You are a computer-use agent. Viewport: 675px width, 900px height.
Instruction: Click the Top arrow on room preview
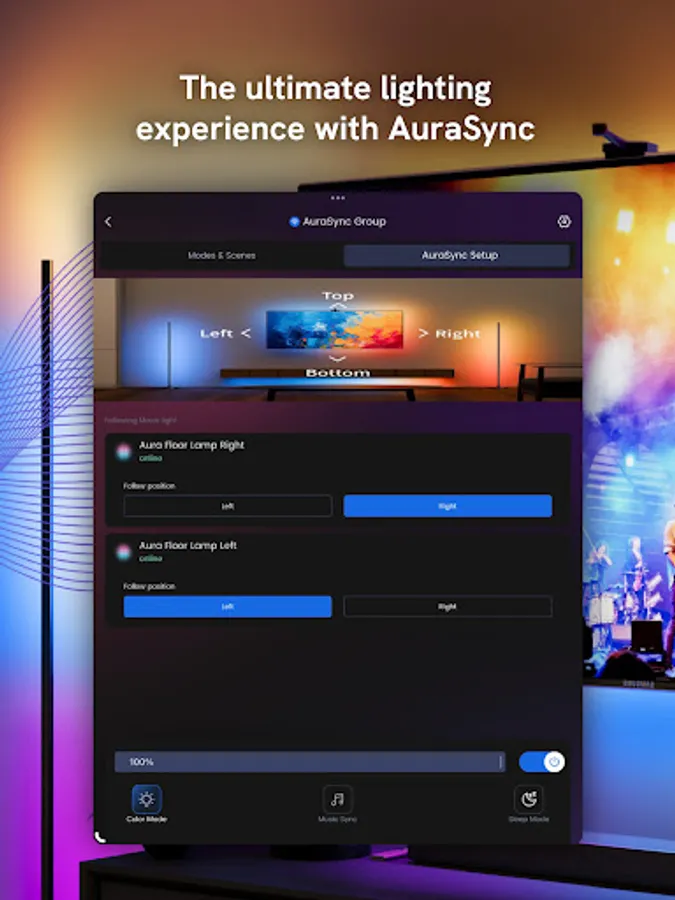(x=338, y=306)
